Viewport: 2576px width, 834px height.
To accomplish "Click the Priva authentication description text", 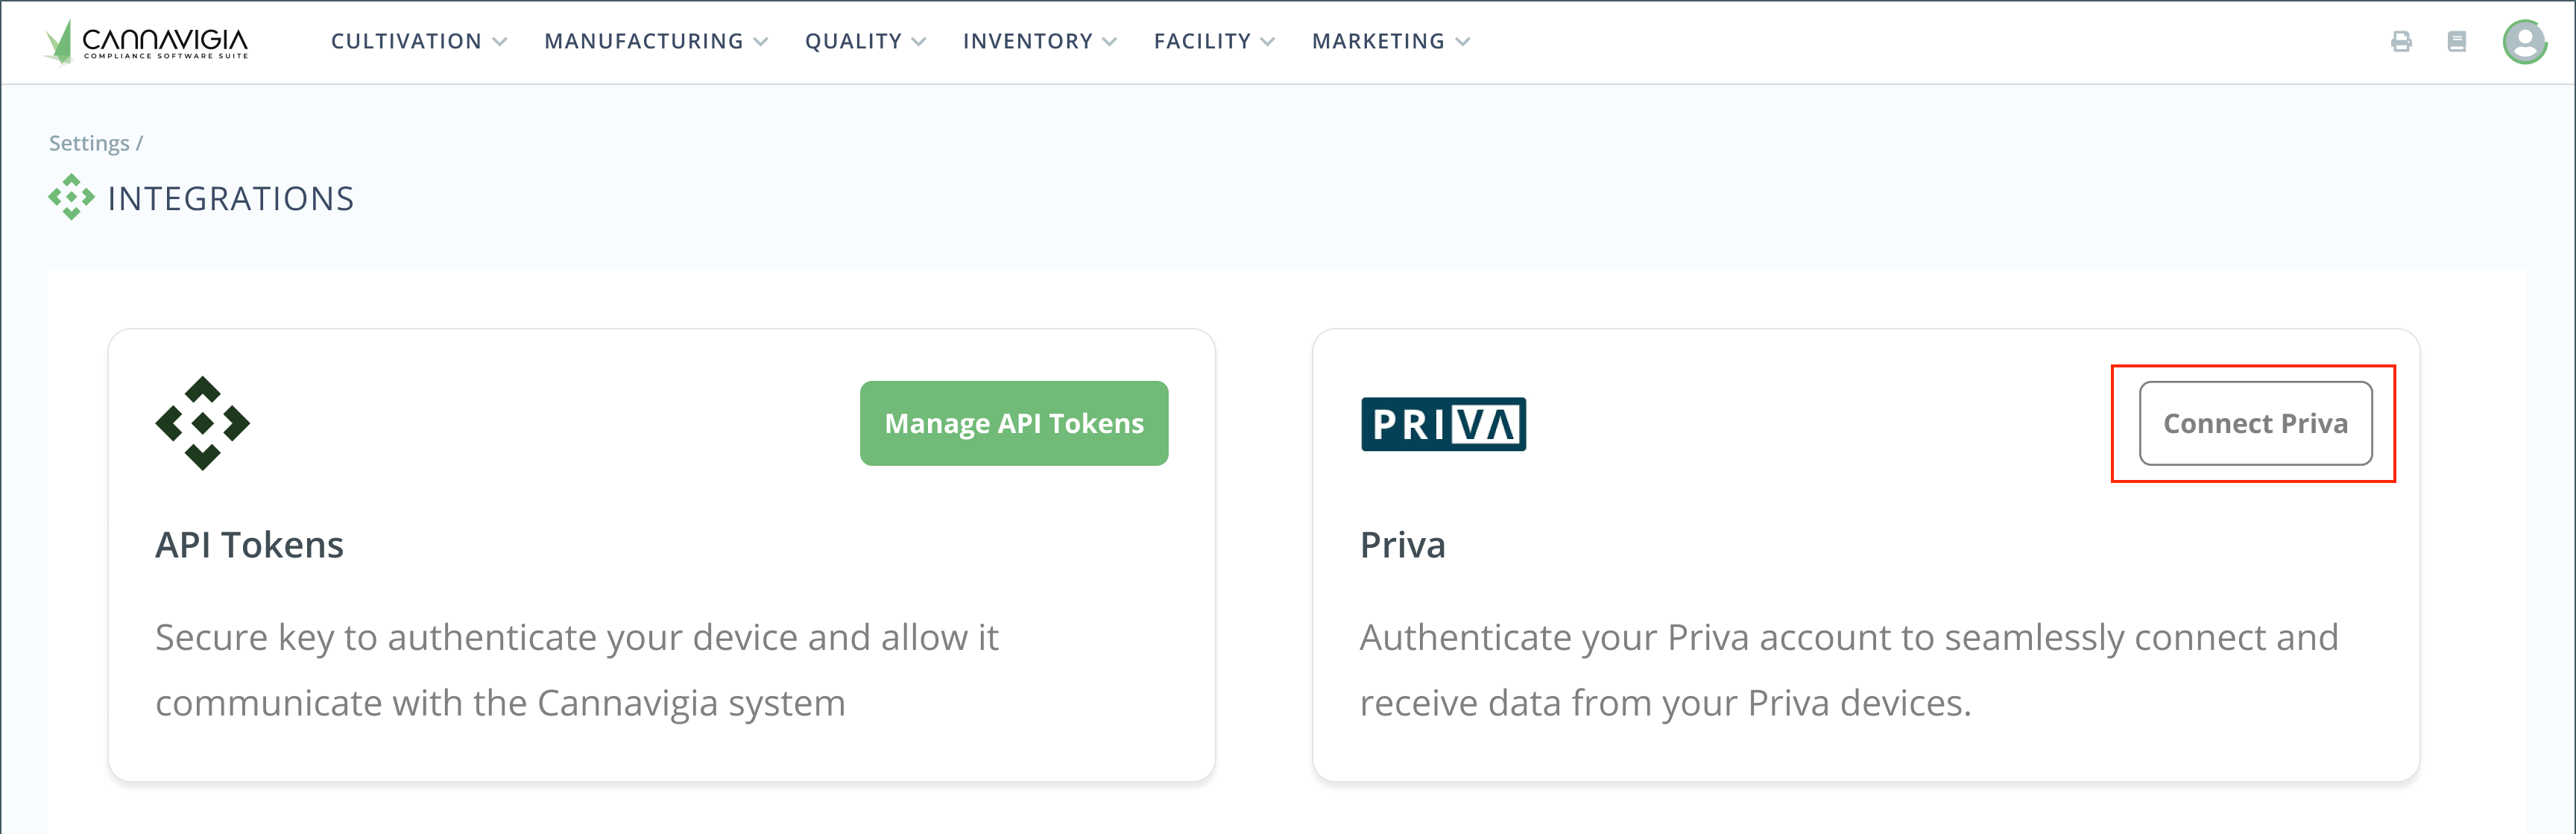I will click(x=1848, y=669).
